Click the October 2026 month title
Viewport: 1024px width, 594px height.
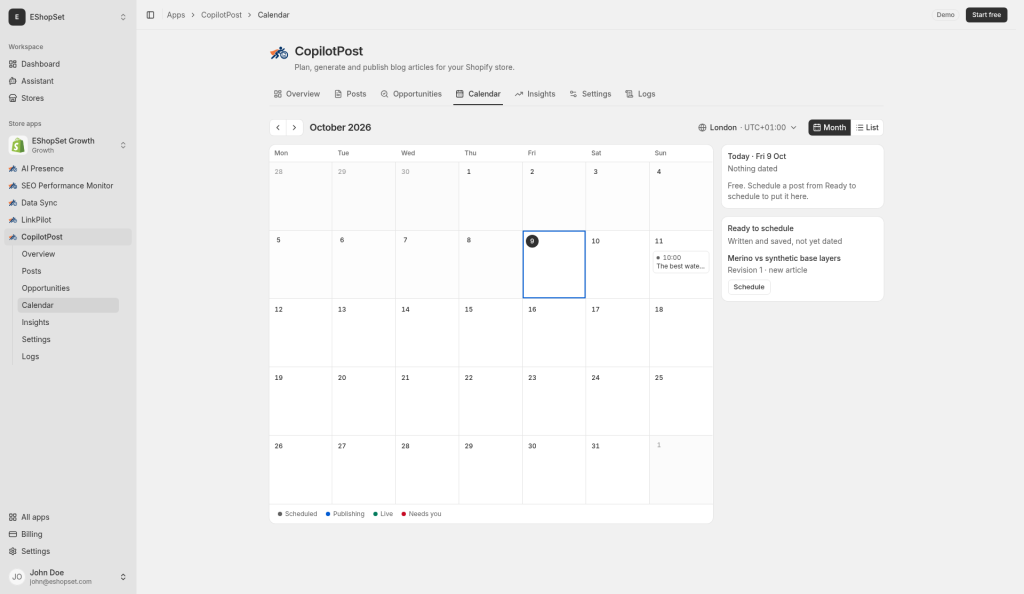tap(340, 128)
